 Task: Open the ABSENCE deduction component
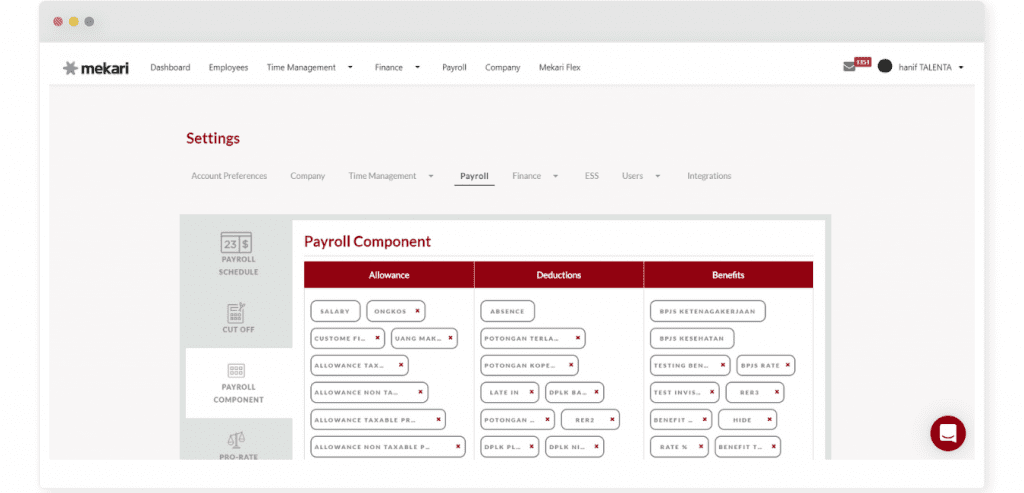tap(507, 311)
